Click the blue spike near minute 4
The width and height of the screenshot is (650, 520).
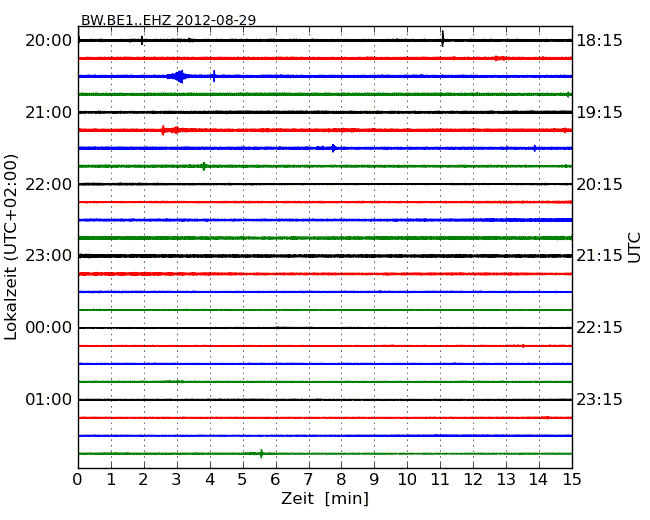point(214,76)
